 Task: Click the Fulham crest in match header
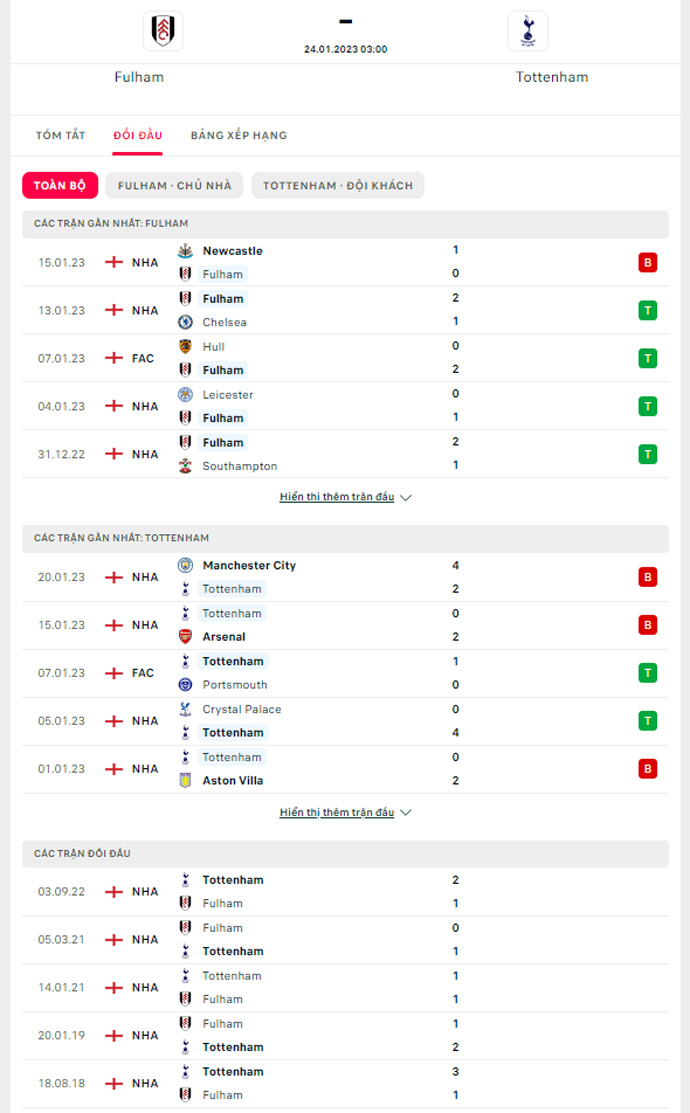click(162, 31)
